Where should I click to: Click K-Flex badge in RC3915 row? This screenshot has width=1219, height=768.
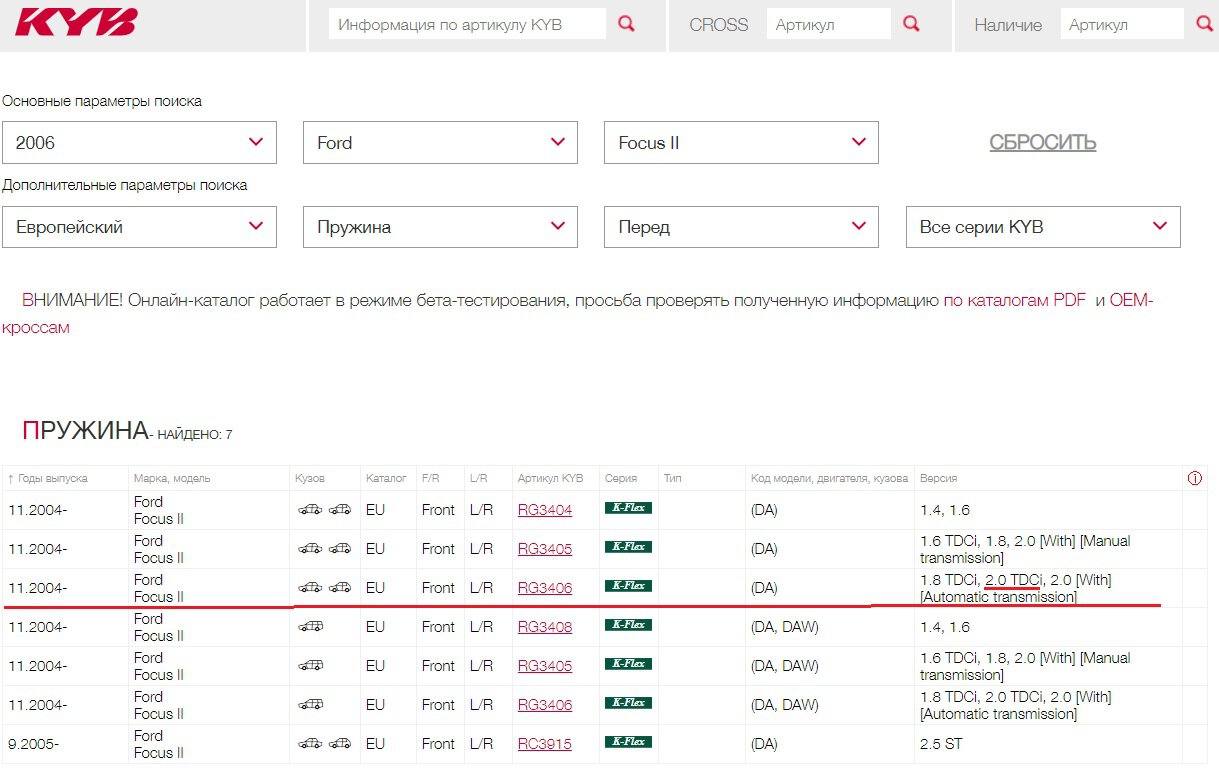628,743
